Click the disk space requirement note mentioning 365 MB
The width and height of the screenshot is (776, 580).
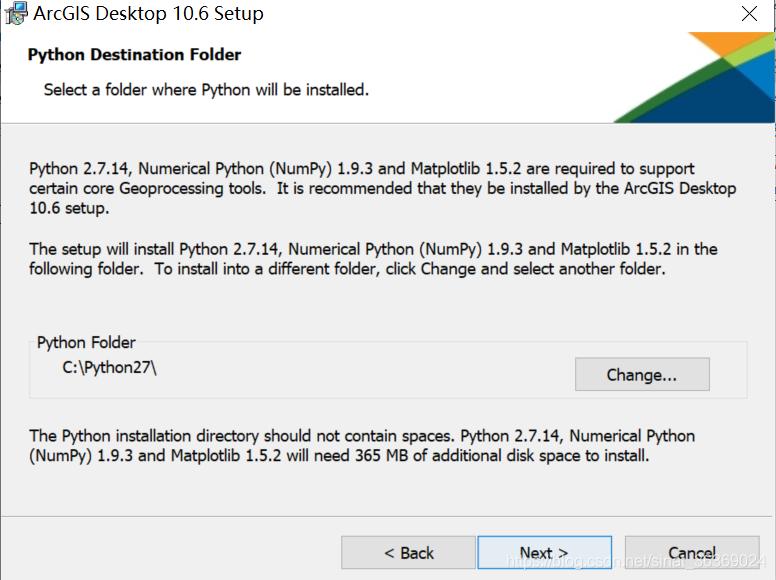pyautogui.click(x=362, y=445)
